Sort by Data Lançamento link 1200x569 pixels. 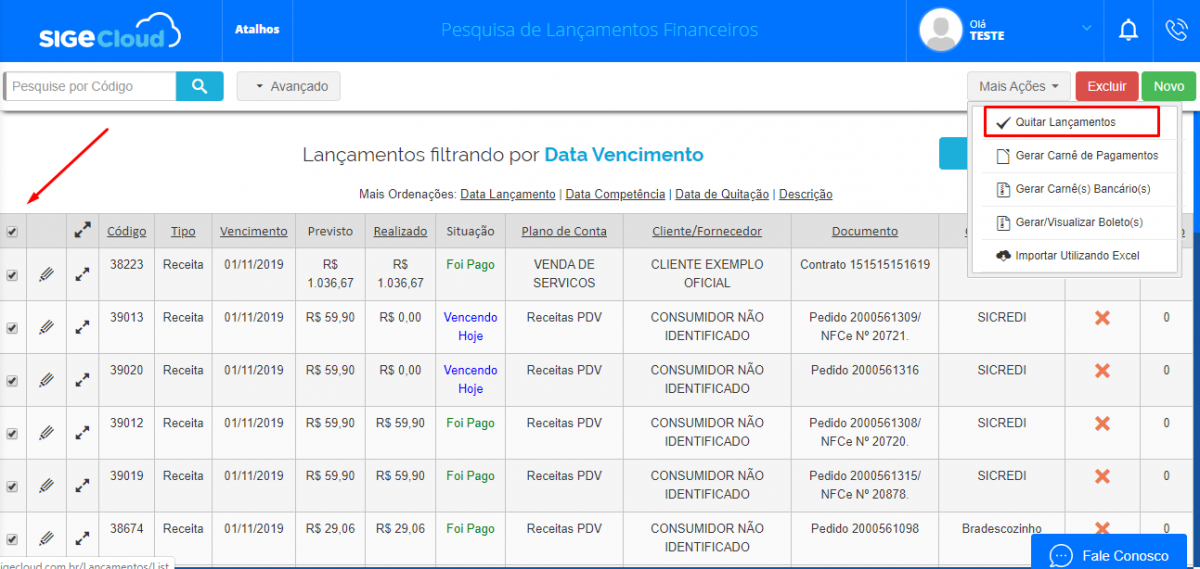508,194
